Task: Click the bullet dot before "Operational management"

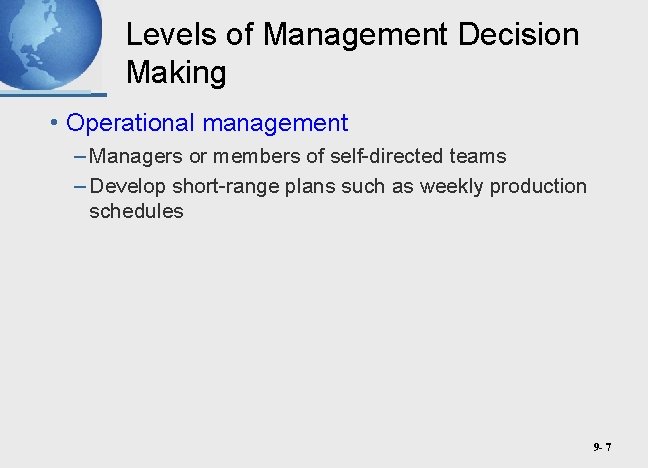Action: point(54,124)
